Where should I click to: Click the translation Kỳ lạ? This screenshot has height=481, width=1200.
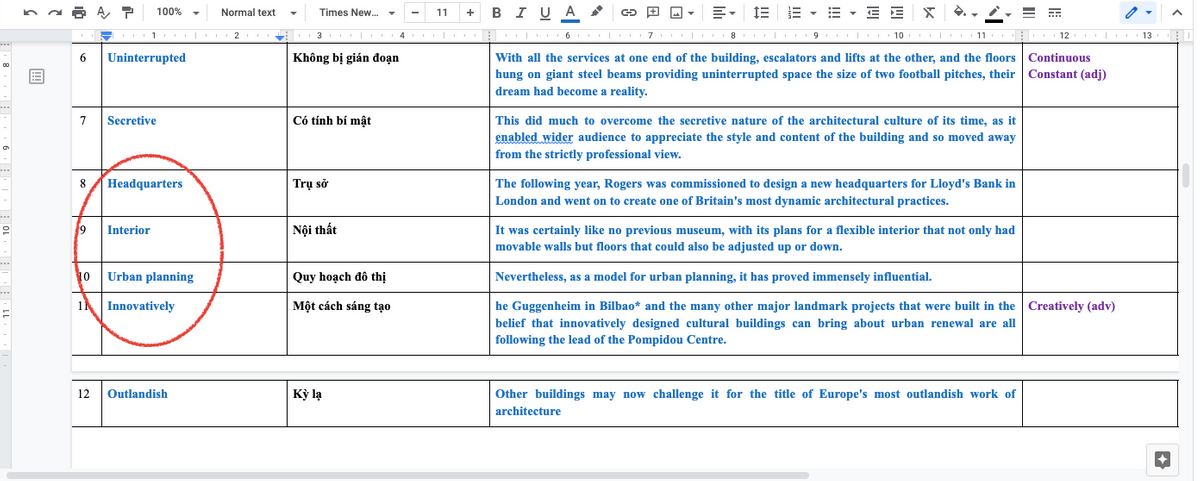307,394
